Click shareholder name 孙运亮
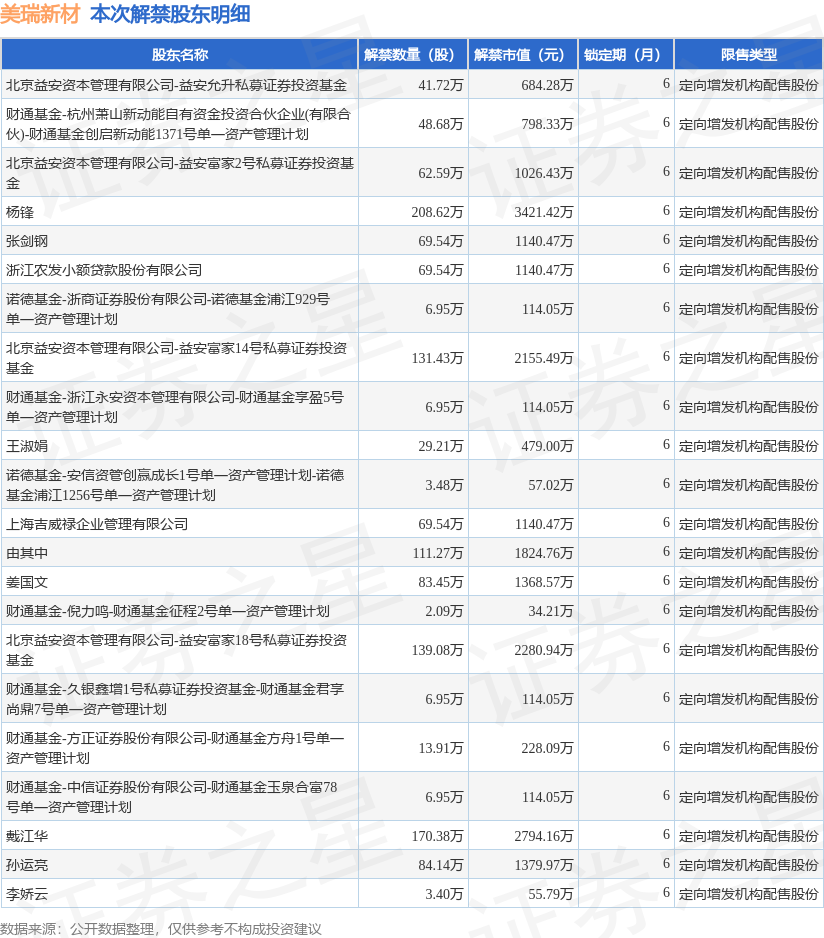 click(26, 865)
